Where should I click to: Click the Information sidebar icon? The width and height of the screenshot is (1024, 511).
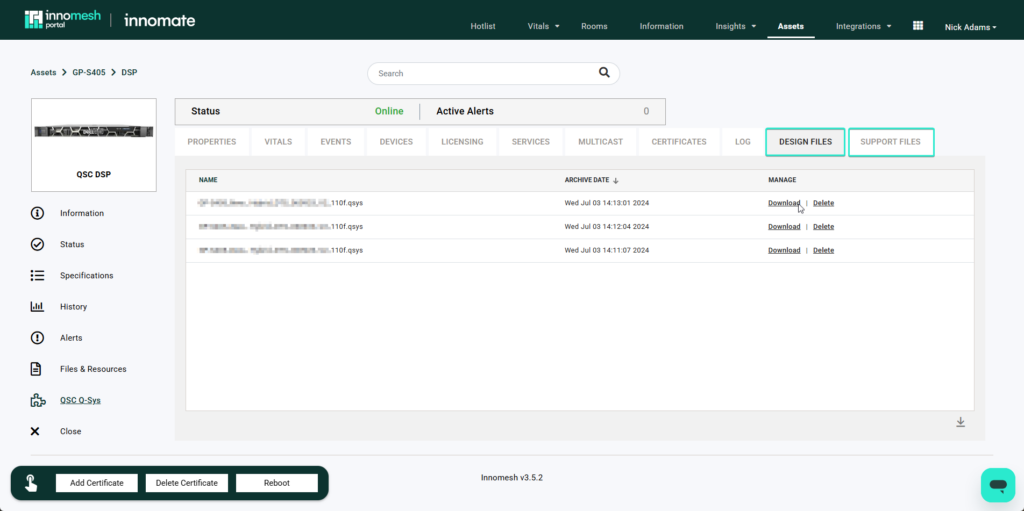(37, 213)
